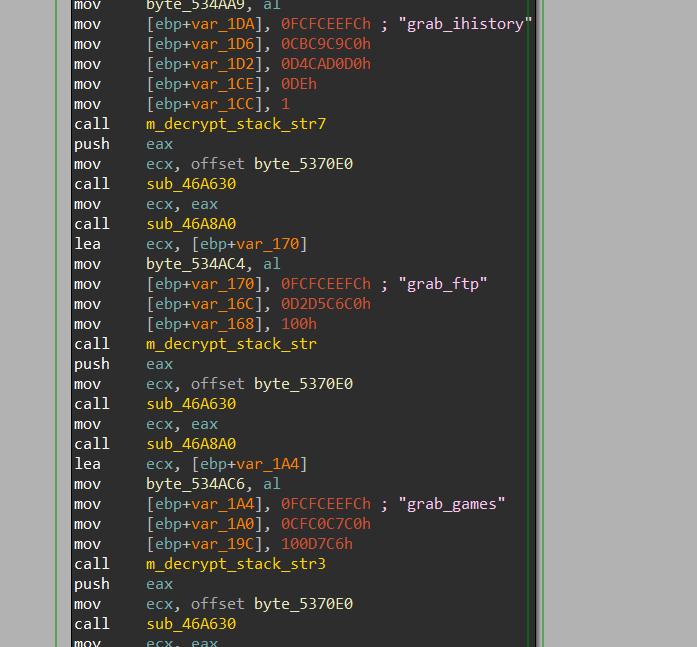Click the m_decrypt_stack_str7 function name
Screen dimensions: 697x647
pyautogui.click(x=236, y=124)
